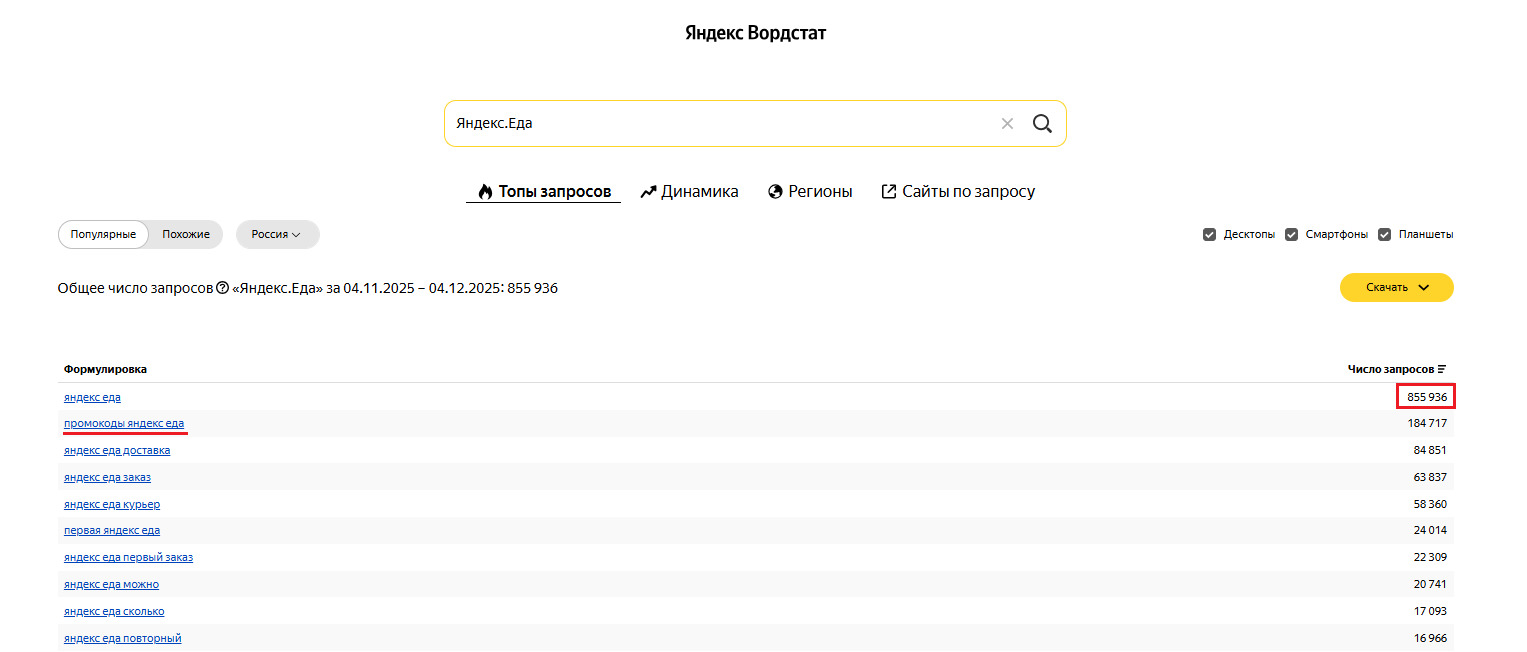Image resolution: width=1527 pixels, height=652 pixels.
Task: Select the Сайты по запросу tab
Action: [957, 192]
